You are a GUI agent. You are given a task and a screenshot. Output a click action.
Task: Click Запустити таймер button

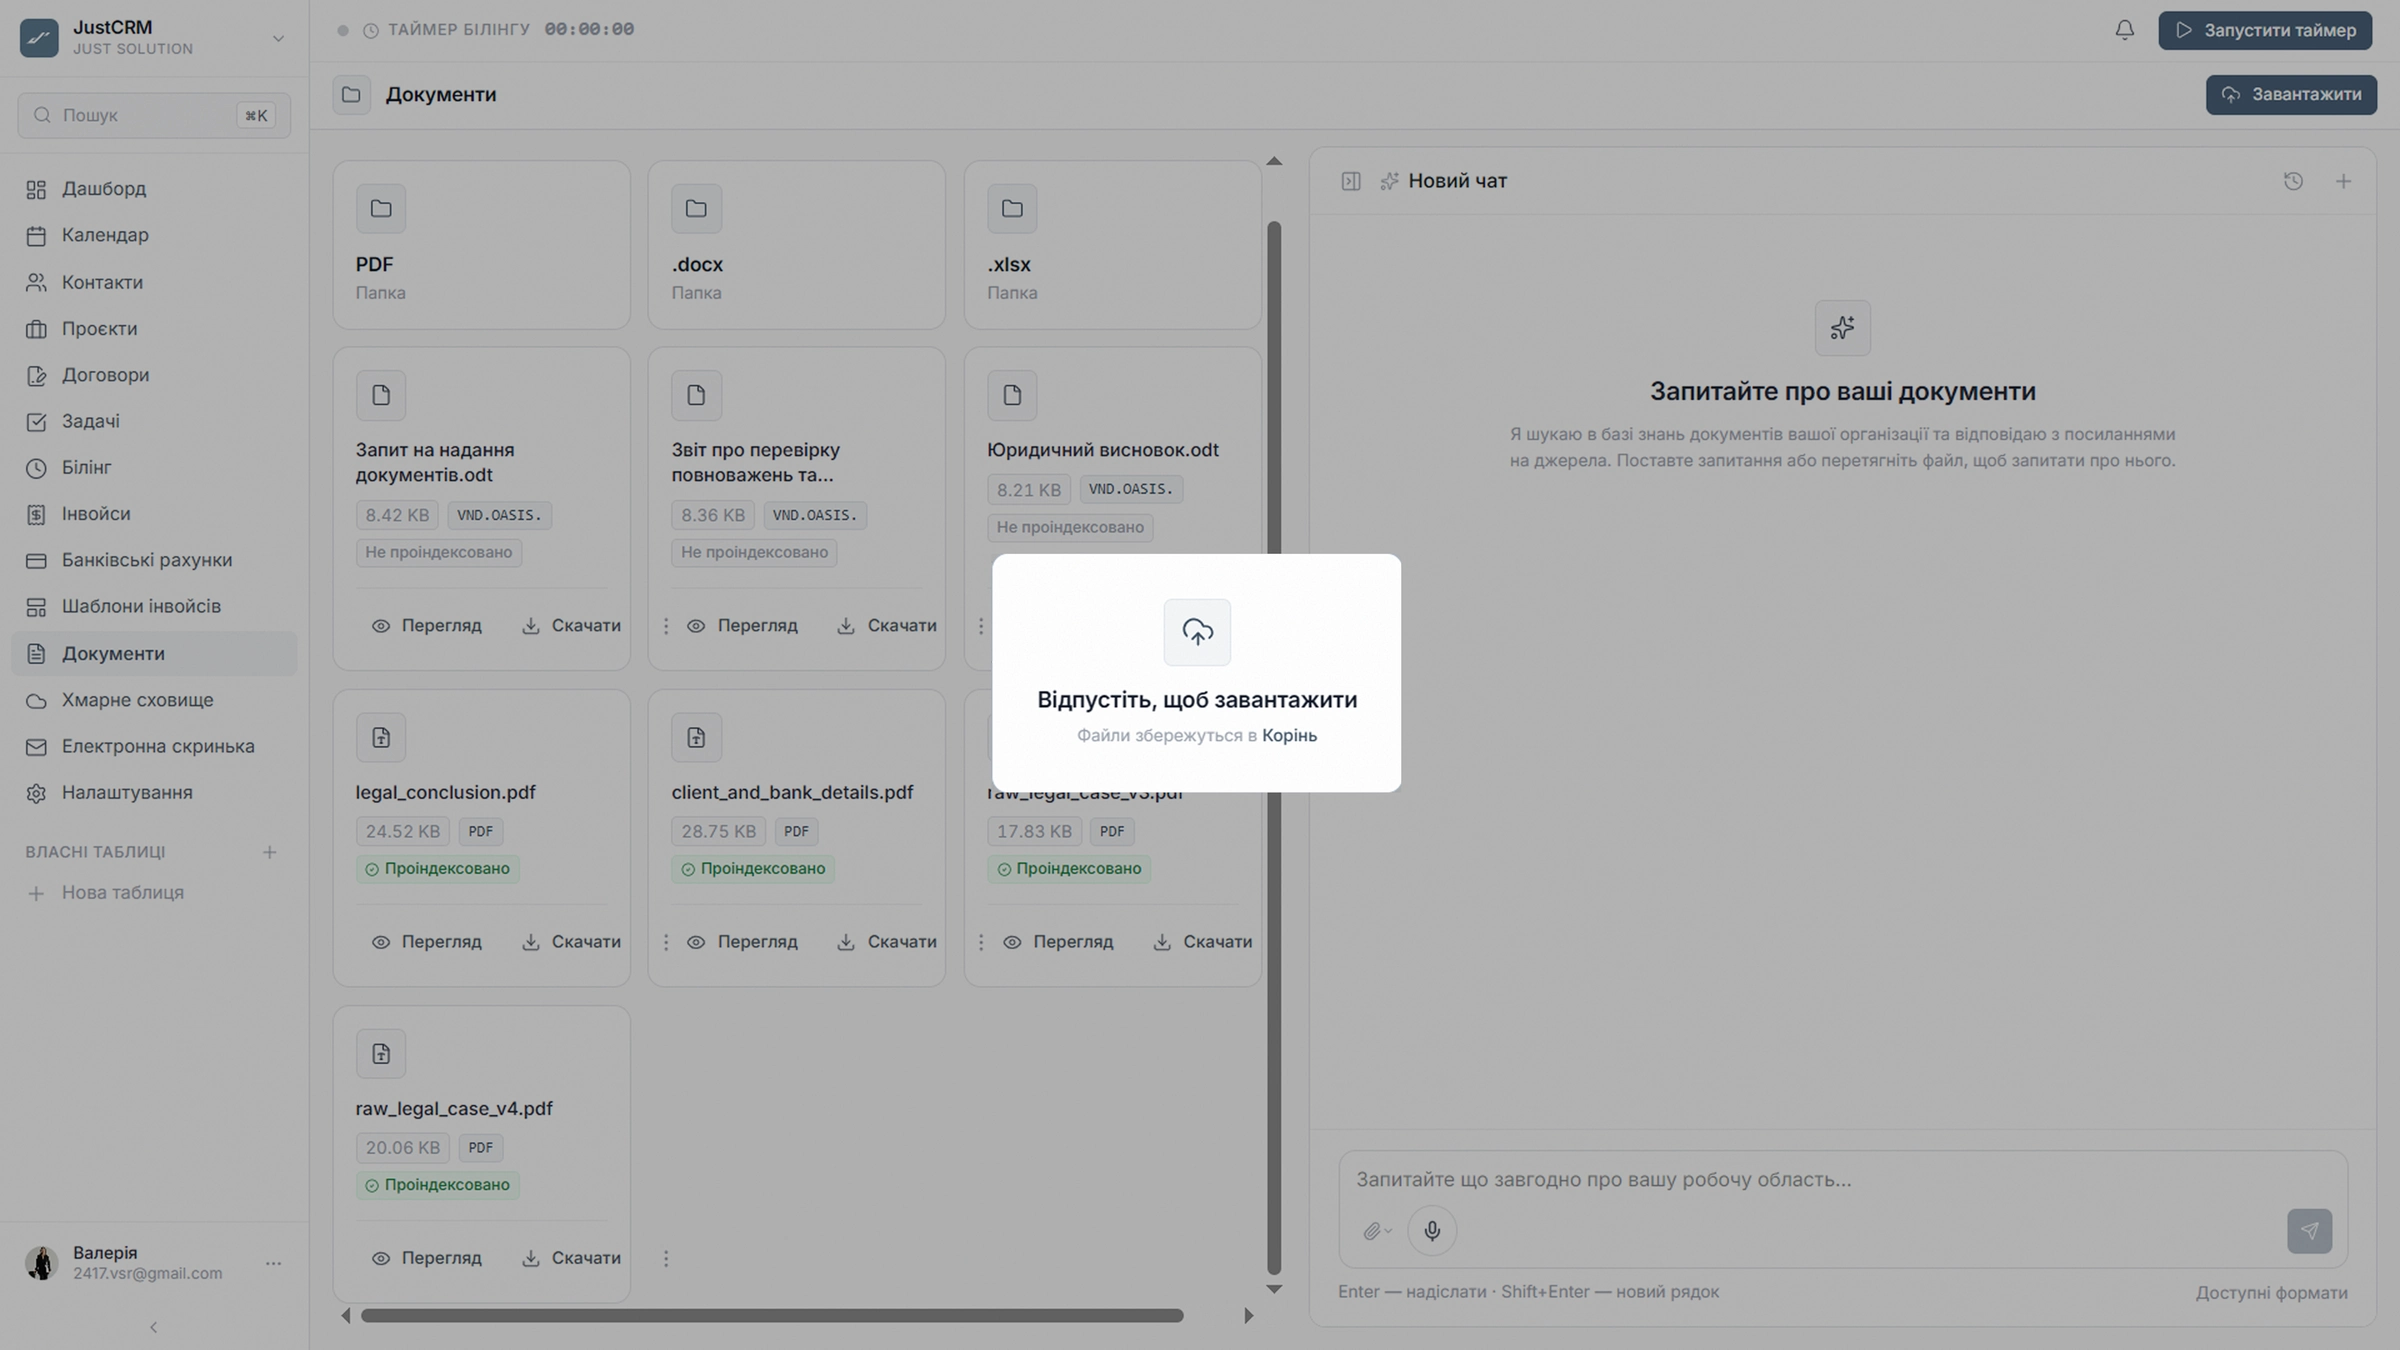2265,30
